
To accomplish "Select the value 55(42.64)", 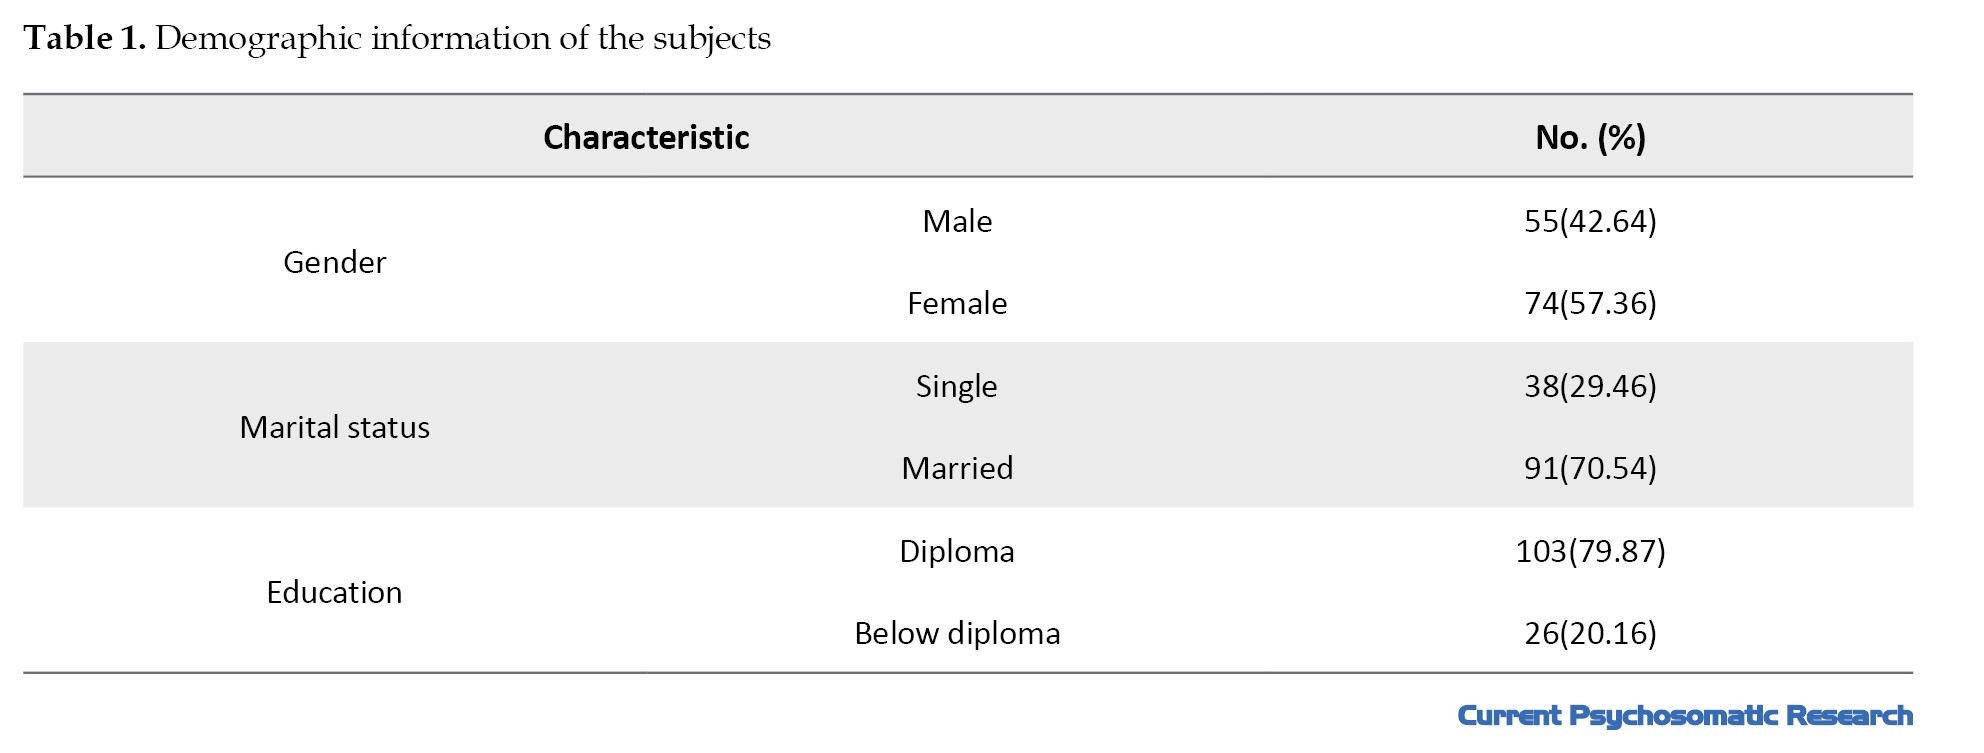I will tap(1590, 221).
